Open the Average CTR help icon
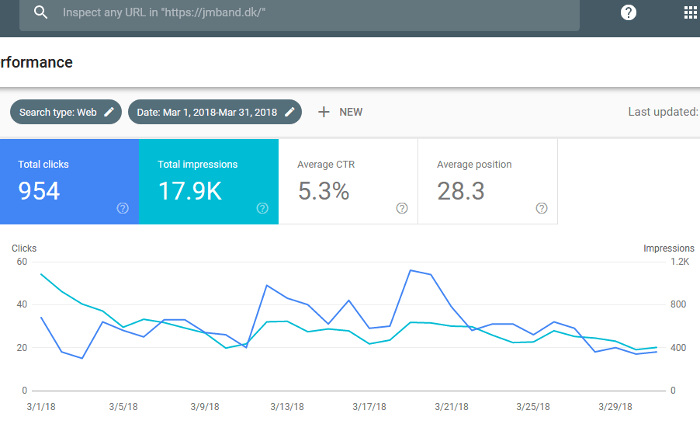The image size is (700, 424). [x=402, y=208]
